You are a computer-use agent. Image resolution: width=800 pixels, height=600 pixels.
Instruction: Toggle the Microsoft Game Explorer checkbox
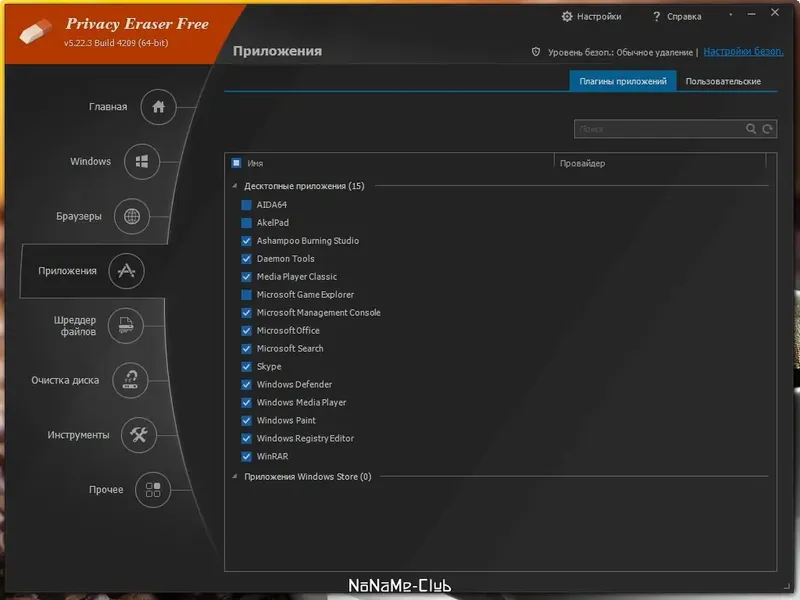(246, 295)
